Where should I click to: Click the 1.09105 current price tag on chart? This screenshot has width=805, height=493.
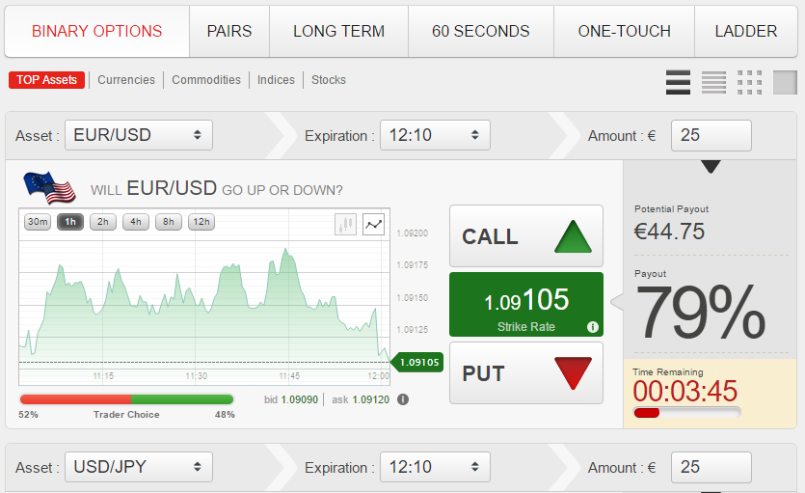pos(417,362)
